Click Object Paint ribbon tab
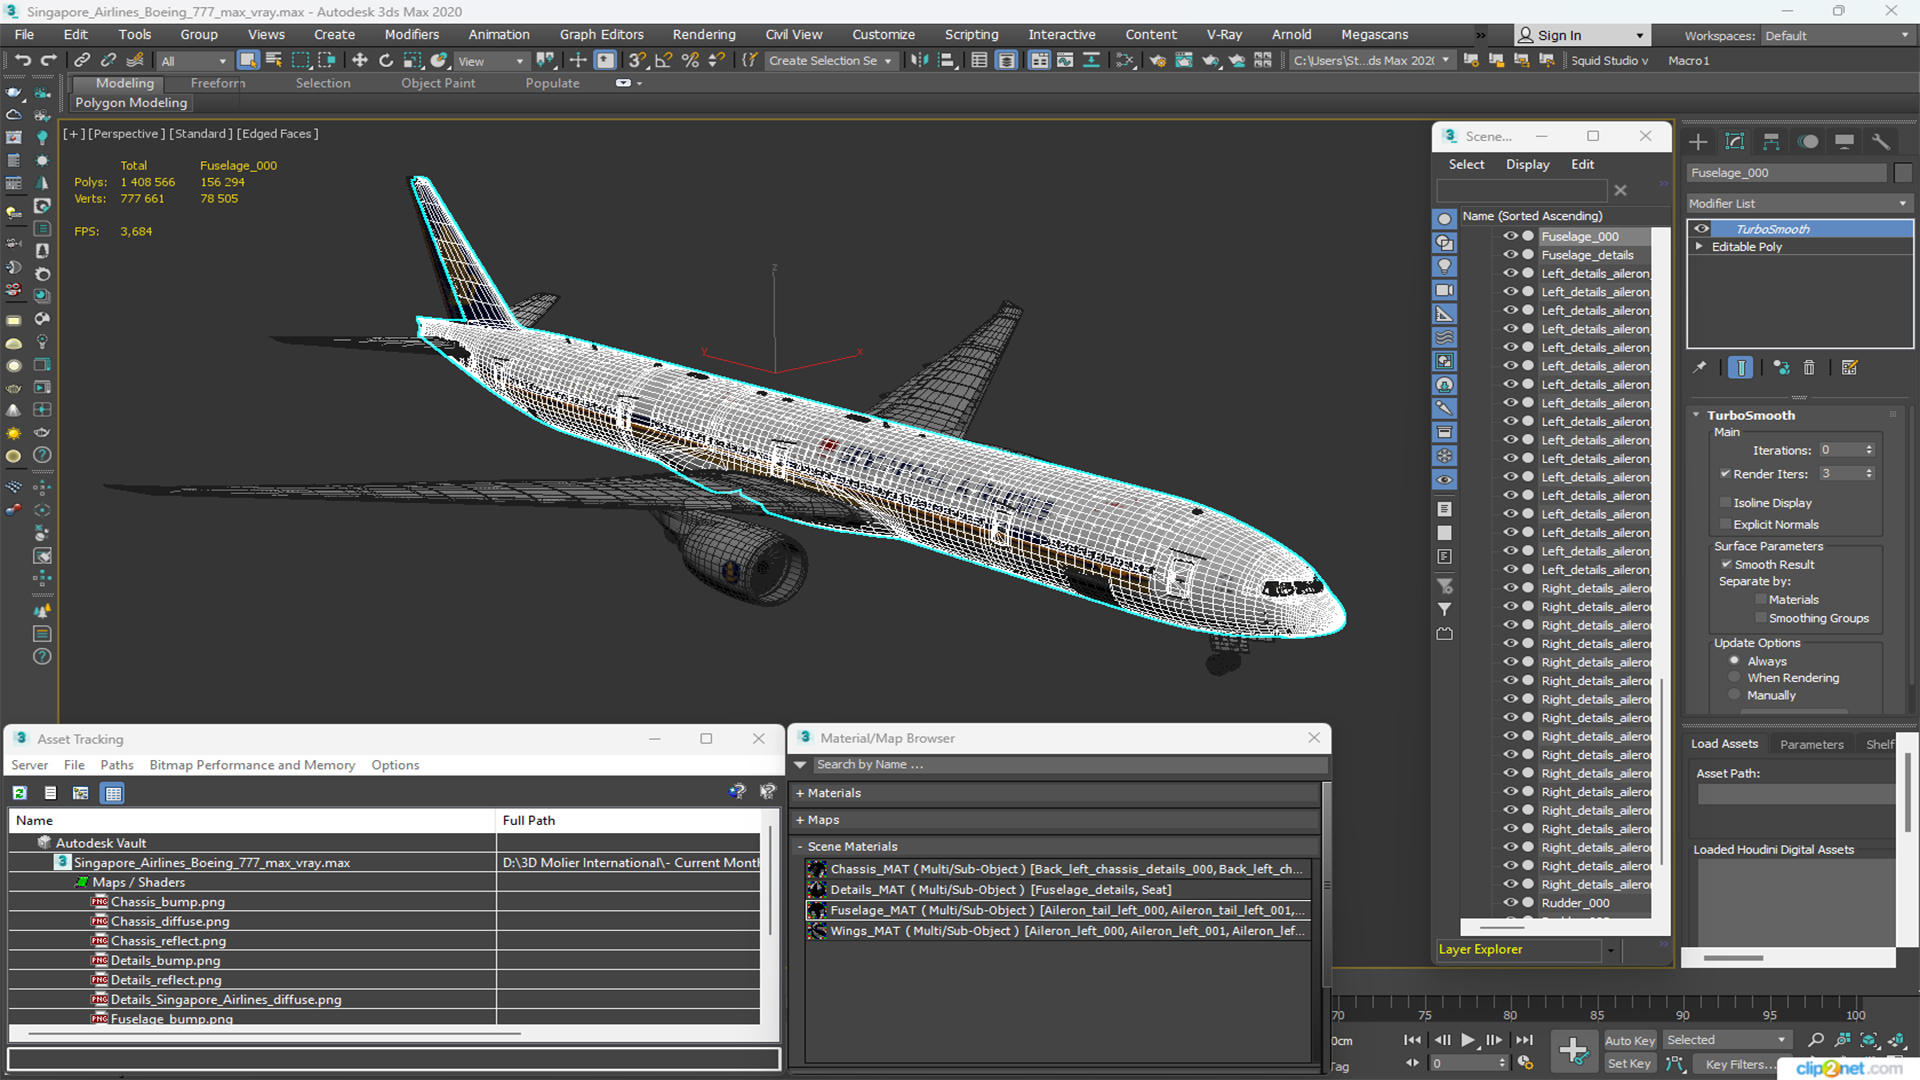 [x=438, y=83]
